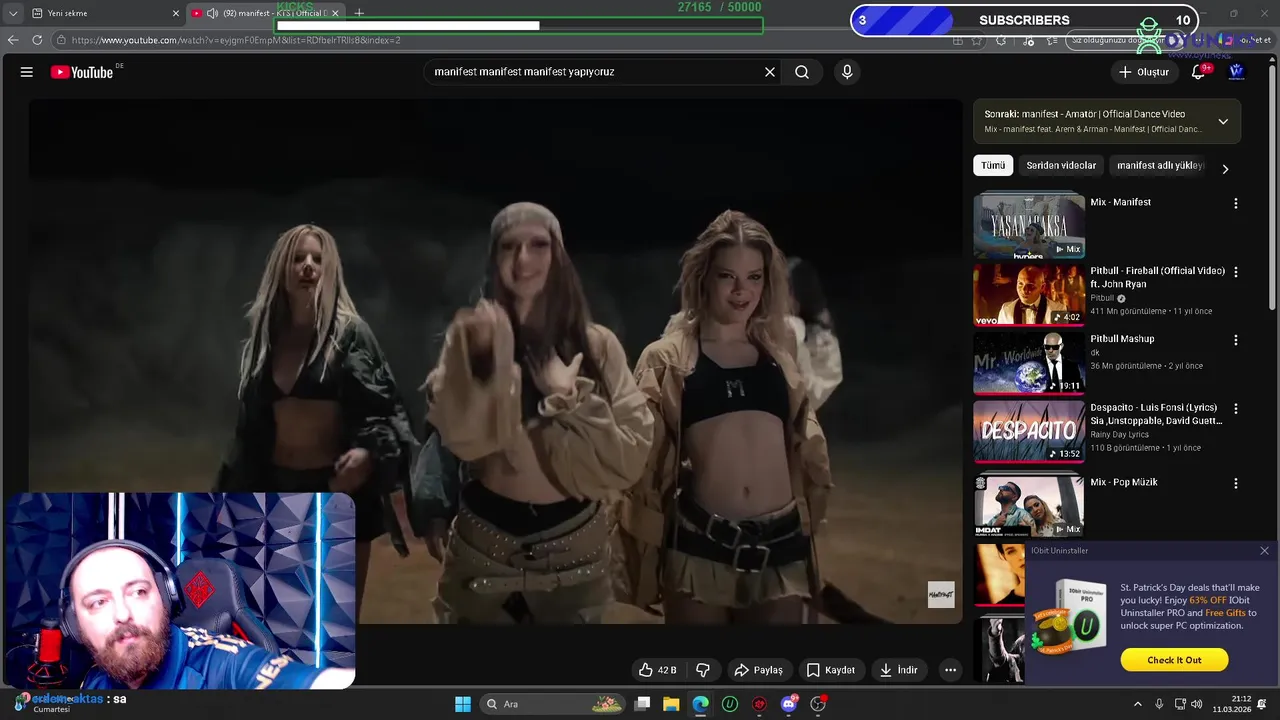Viewport: 1280px width, 720px height.
Task: Open Mix - Manifest thumbnail
Action: [x=1029, y=226]
